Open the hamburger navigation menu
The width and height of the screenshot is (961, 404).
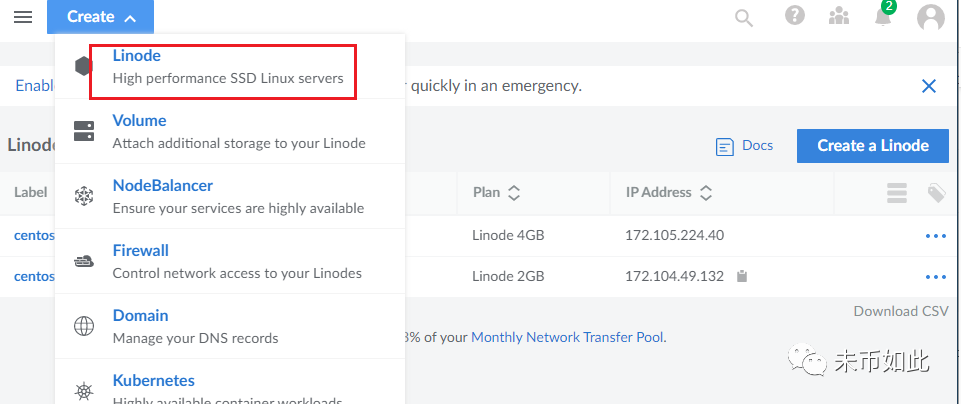point(23,17)
